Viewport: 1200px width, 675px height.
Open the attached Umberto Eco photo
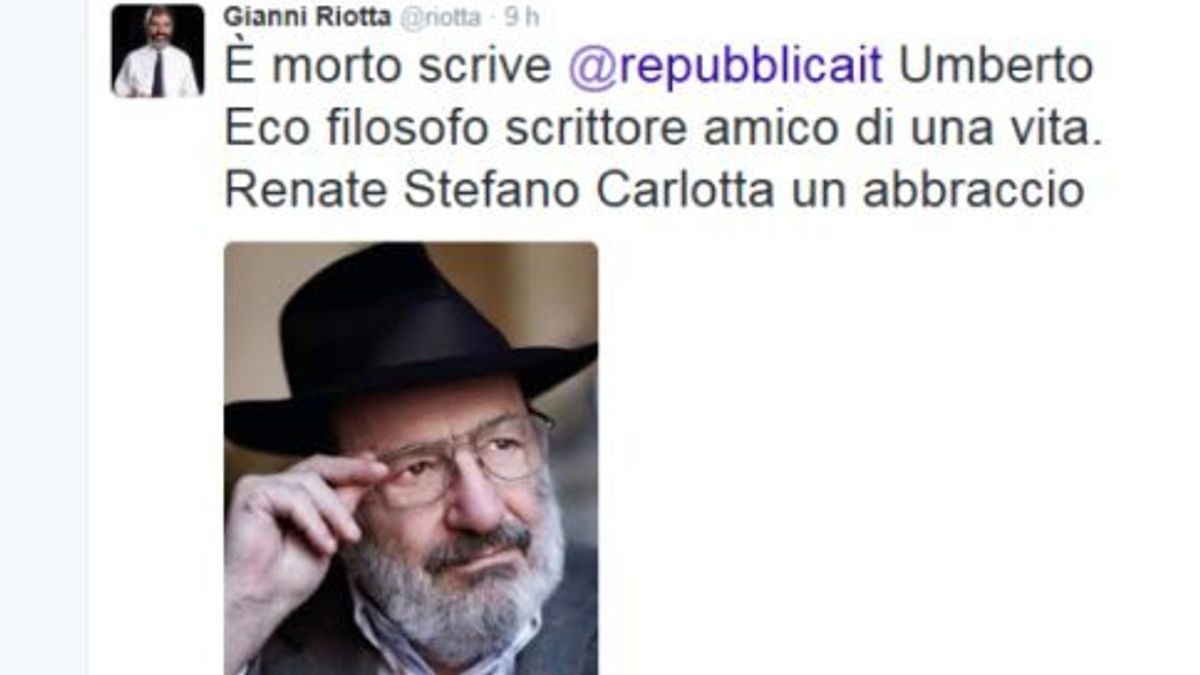411,458
